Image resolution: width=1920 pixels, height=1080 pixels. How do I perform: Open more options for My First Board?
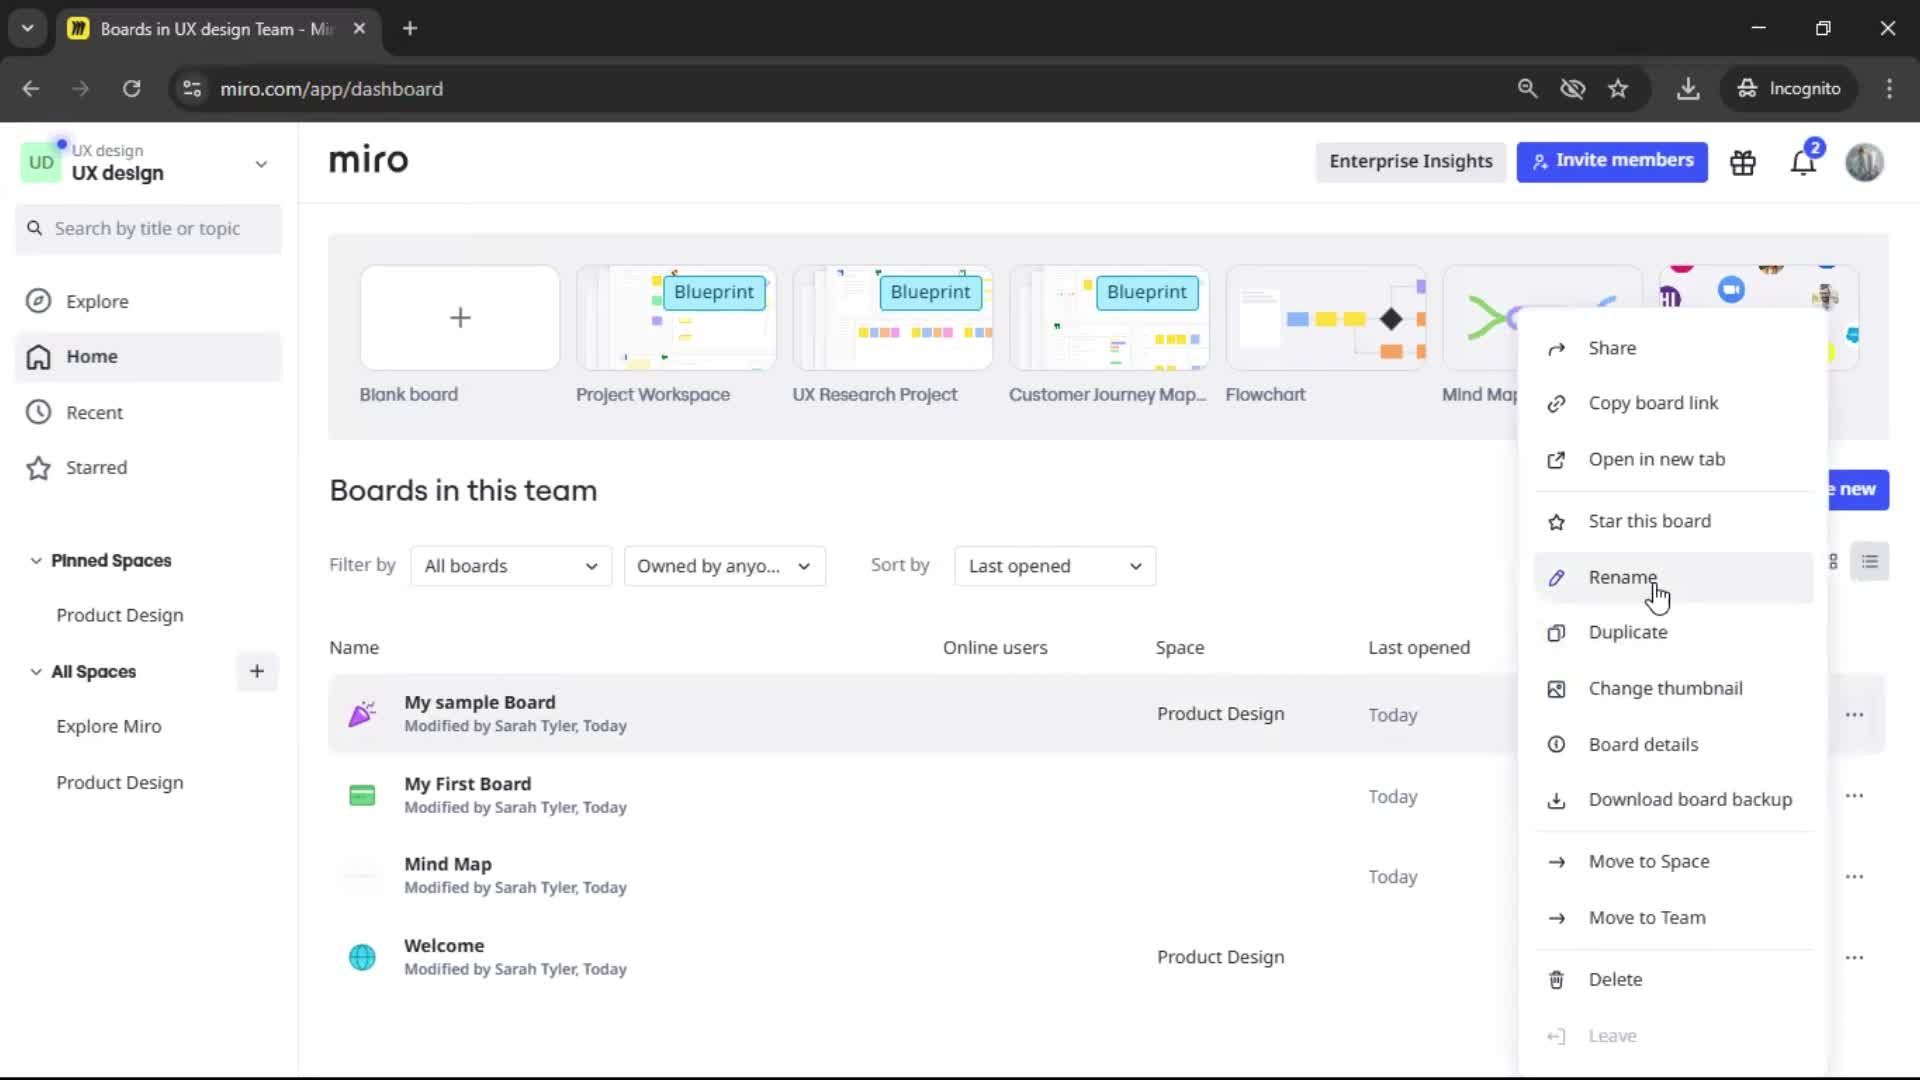(x=1854, y=796)
